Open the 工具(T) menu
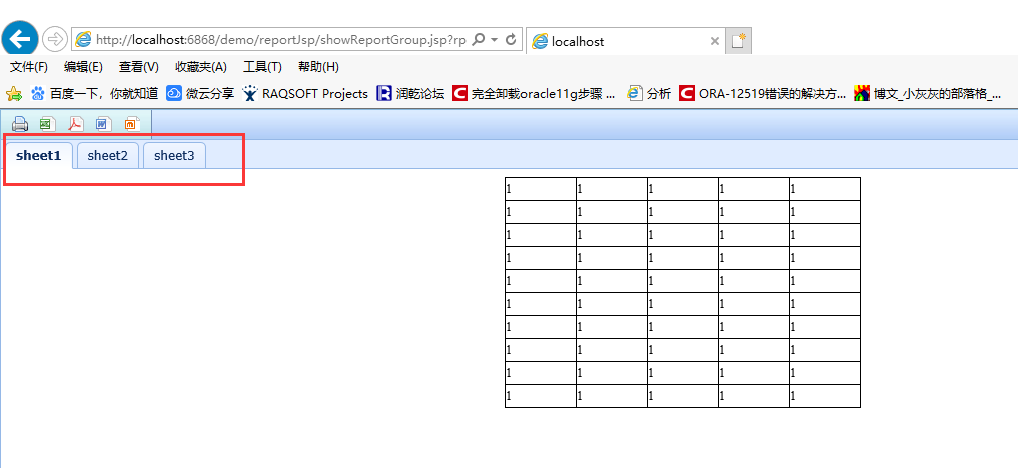 (x=262, y=67)
